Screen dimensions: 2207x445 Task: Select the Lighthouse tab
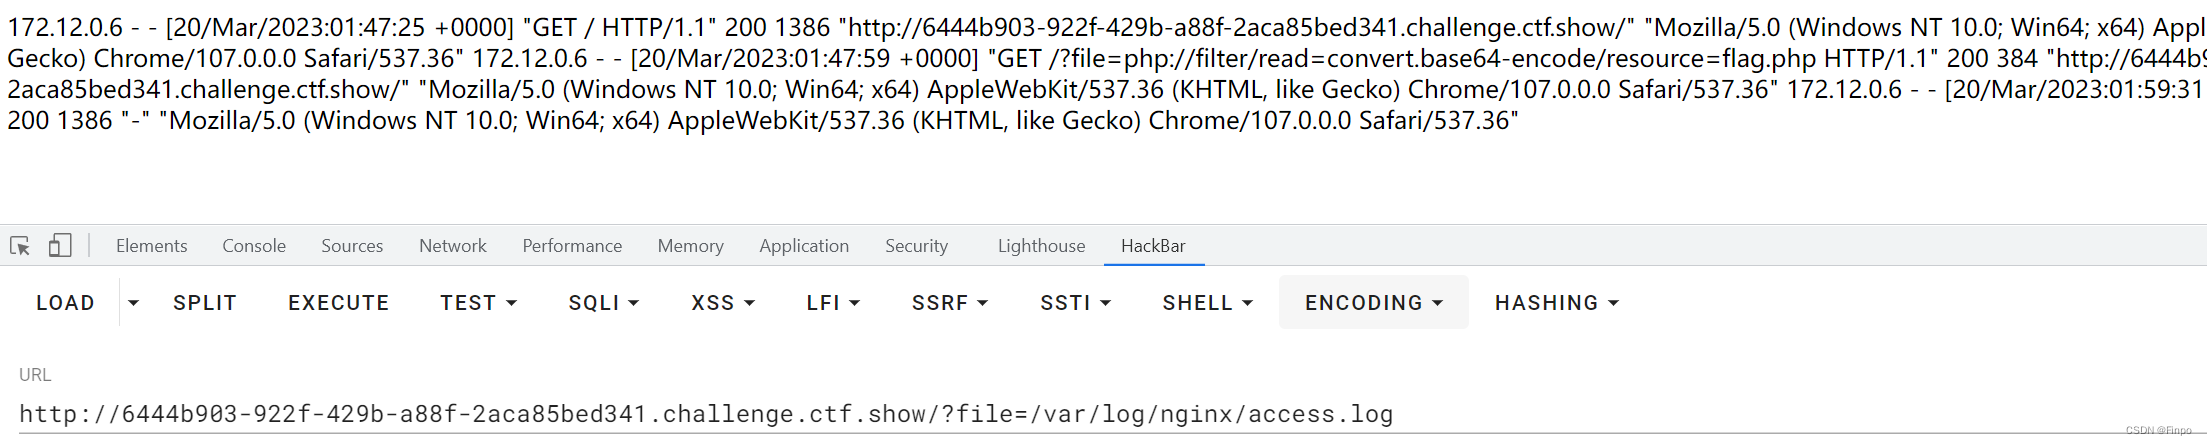coord(1041,246)
